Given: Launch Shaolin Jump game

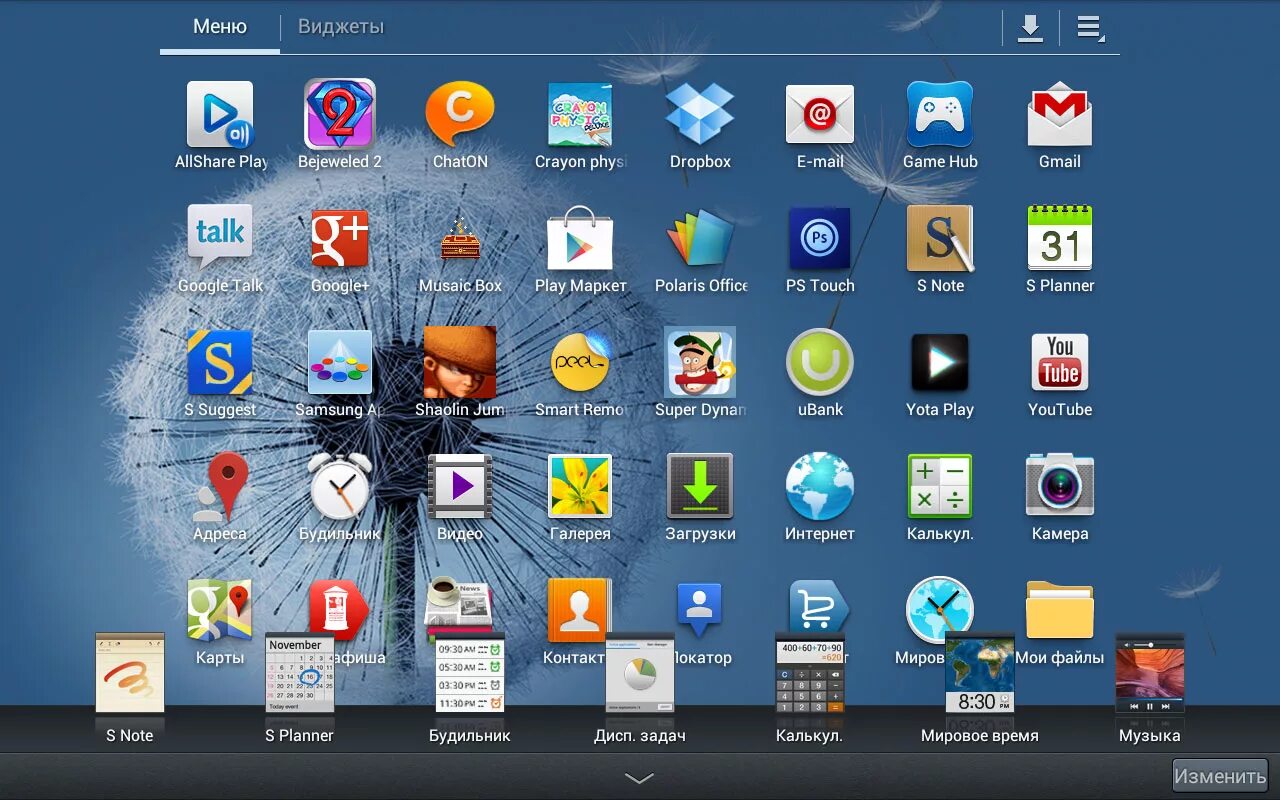Looking at the screenshot, I should pyautogui.click(x=460, y=362).
